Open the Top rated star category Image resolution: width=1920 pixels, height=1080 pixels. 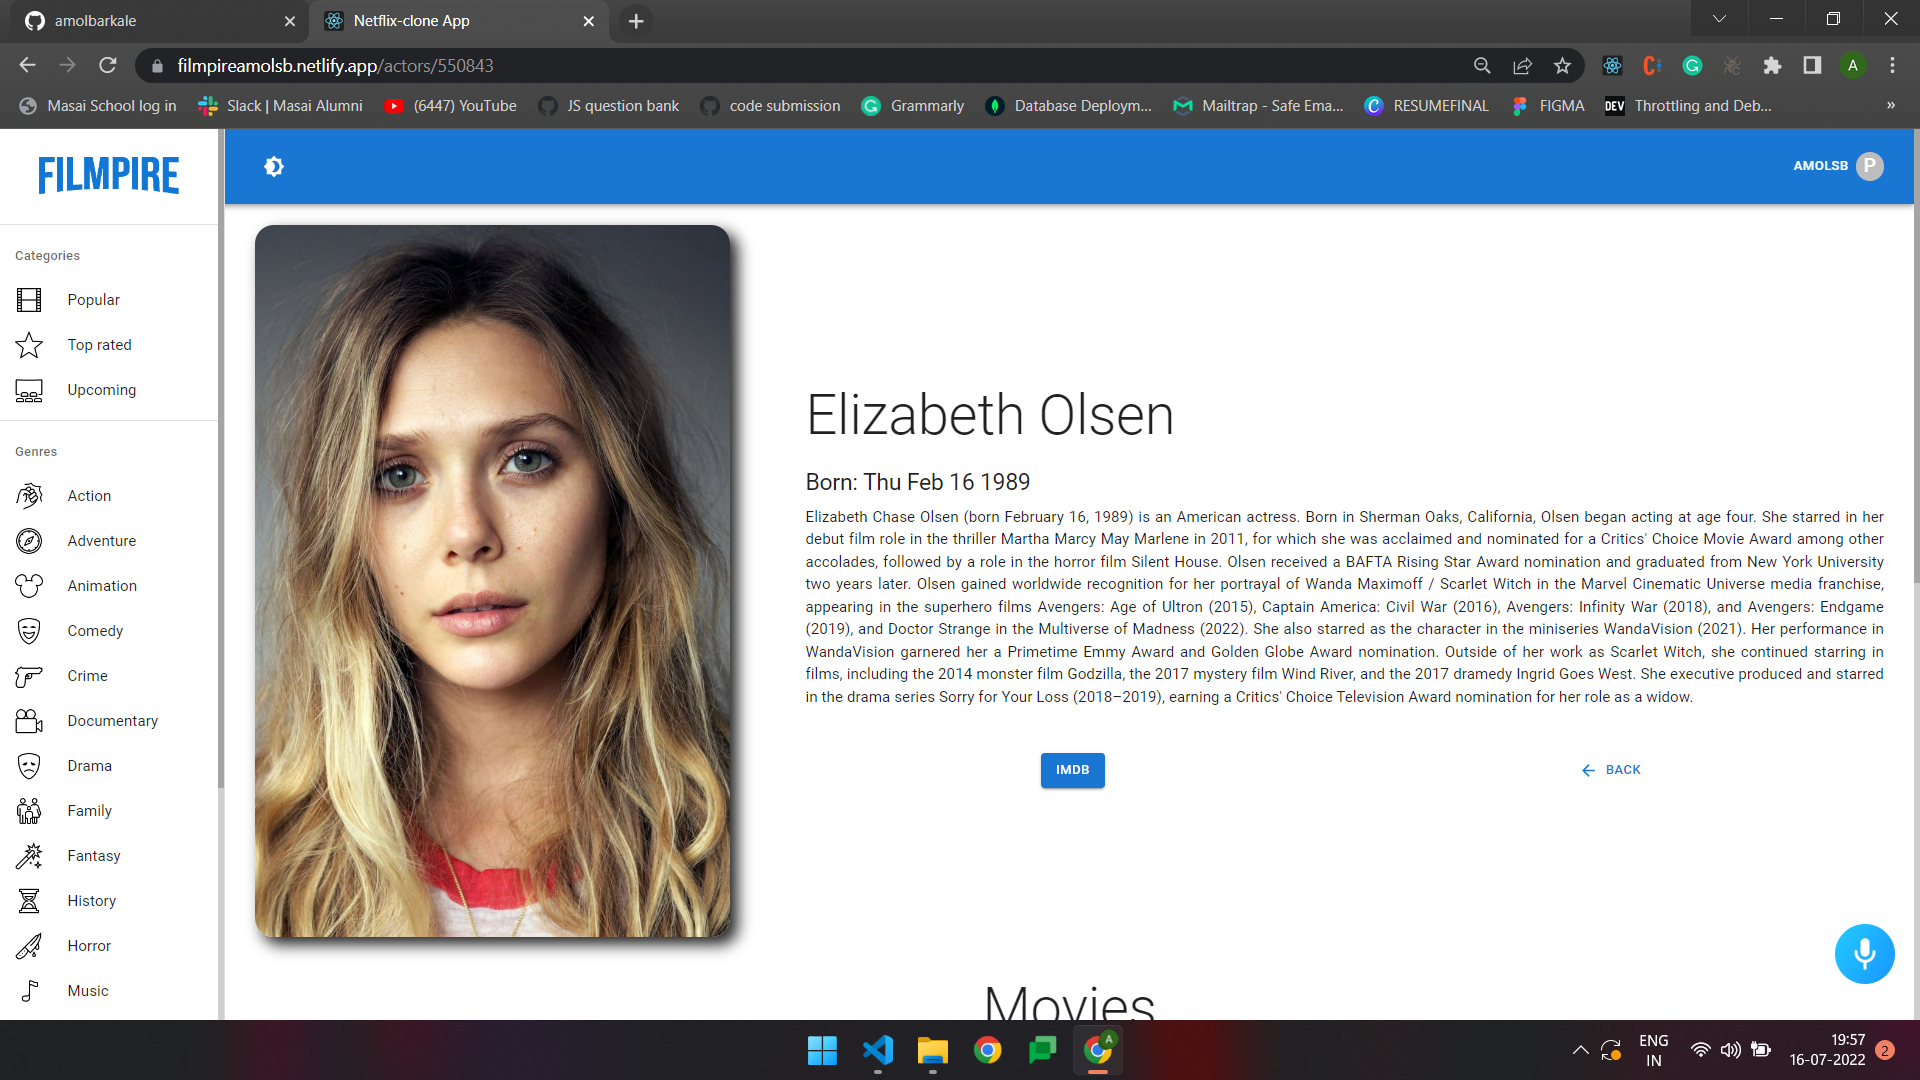coord(29,345)
